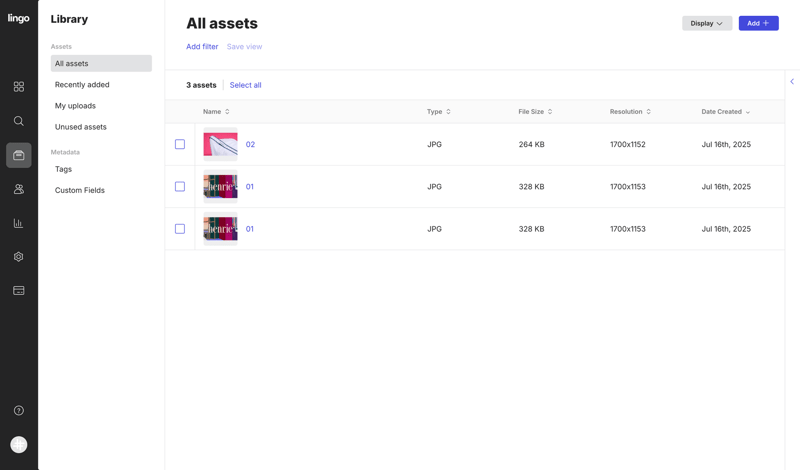Click the pink thumbnail of asset 02
This screenshot has width=800, height=470.
(220, 144)
